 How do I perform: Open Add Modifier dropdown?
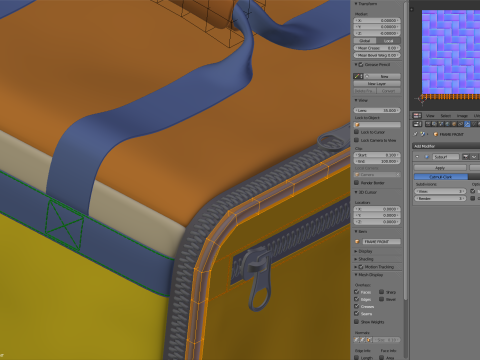pos(446,146)
